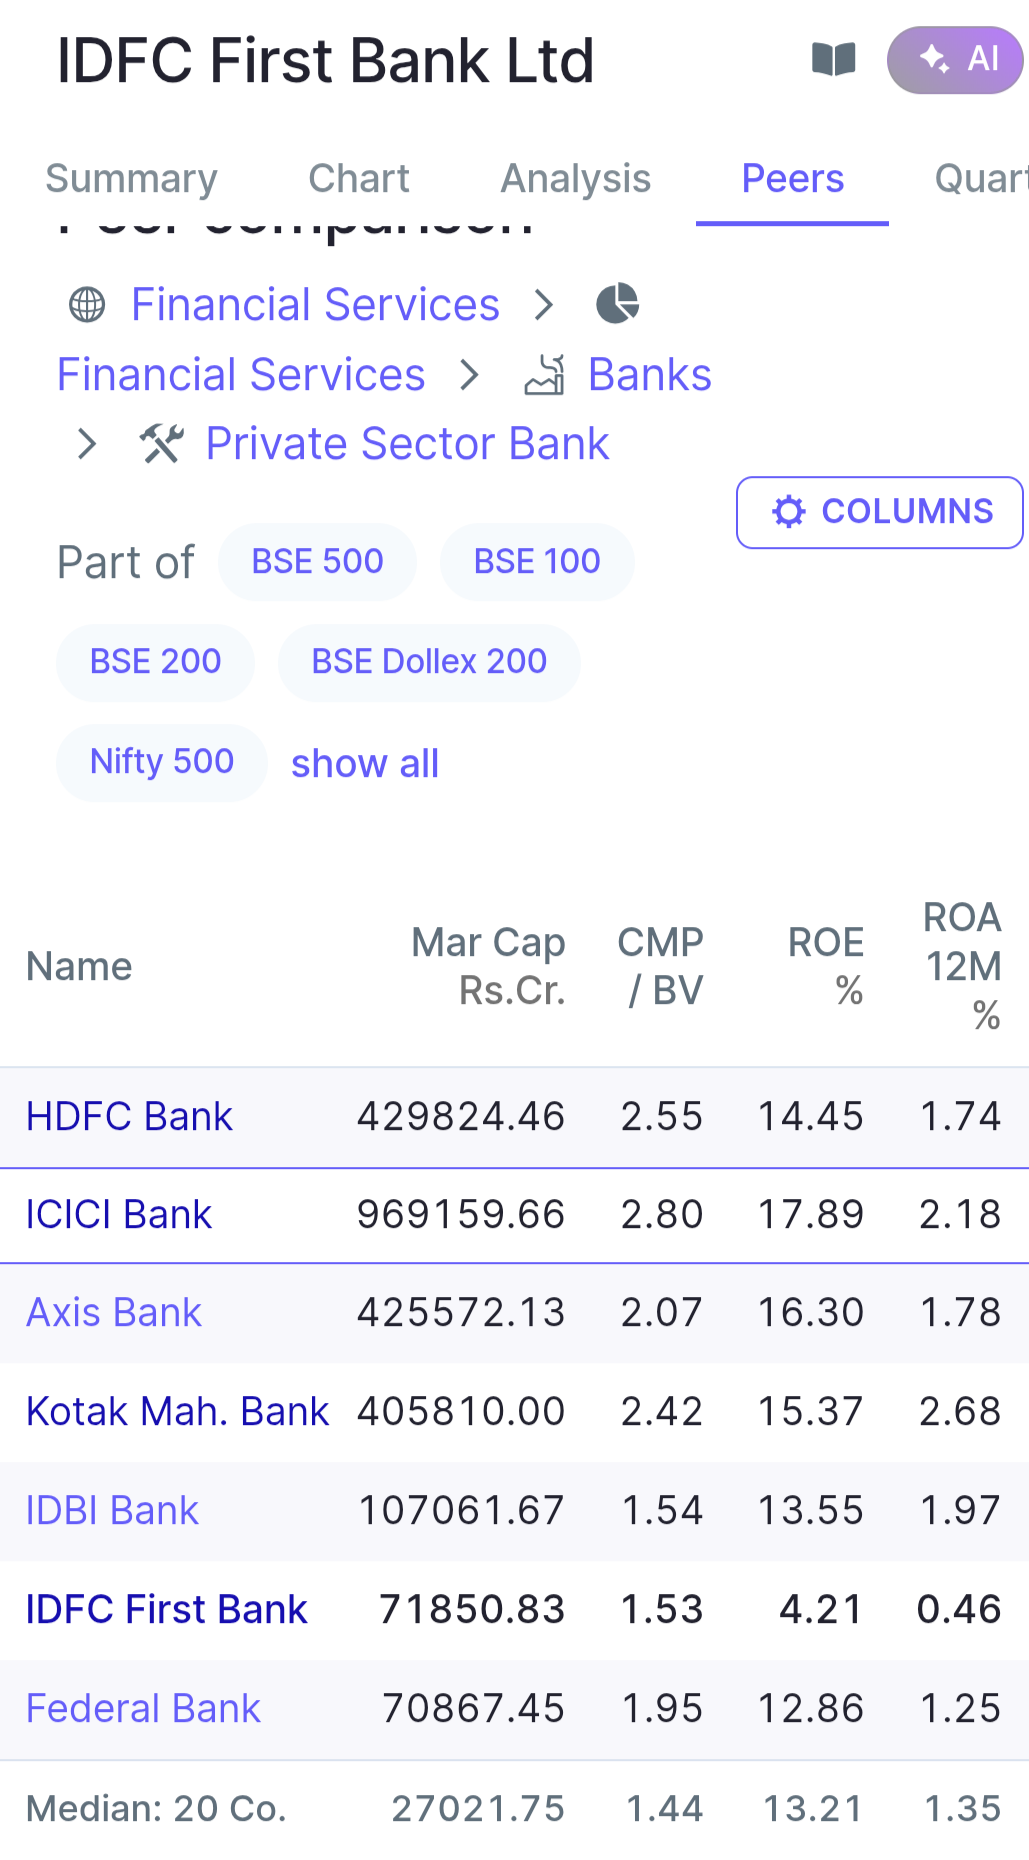Click the pie chart sector icon
Viewport: 1029px width, 1860px height.
[618, 304]
